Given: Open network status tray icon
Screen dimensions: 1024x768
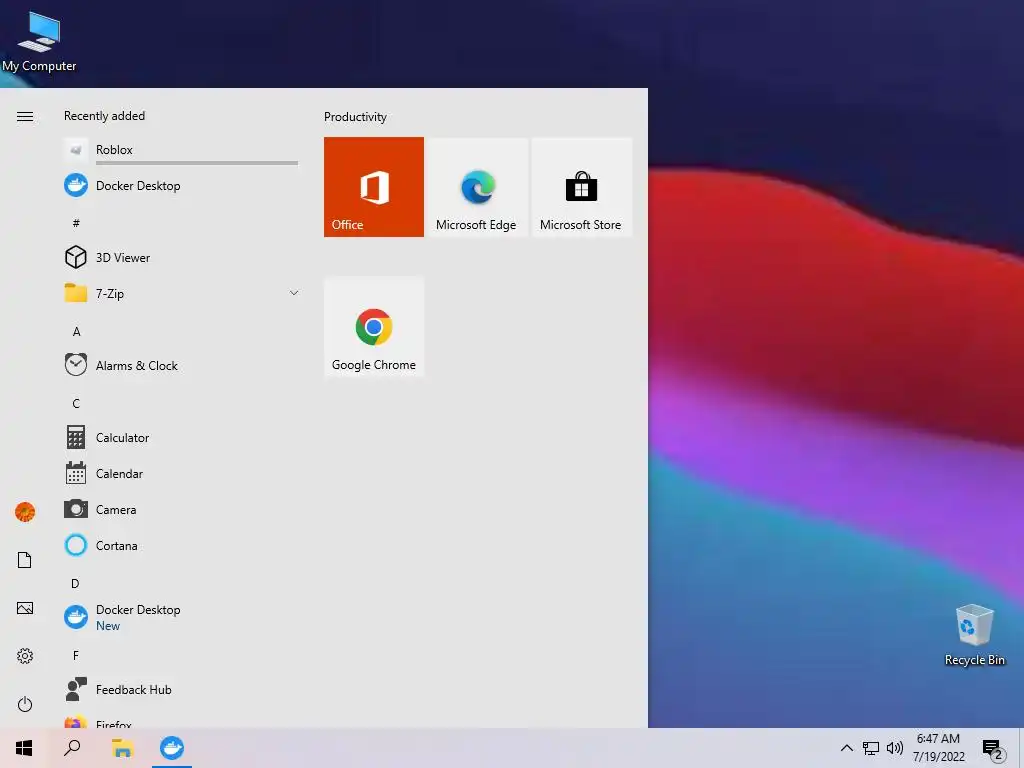Looking at the screenshot, I should click(x=871, y=748).
